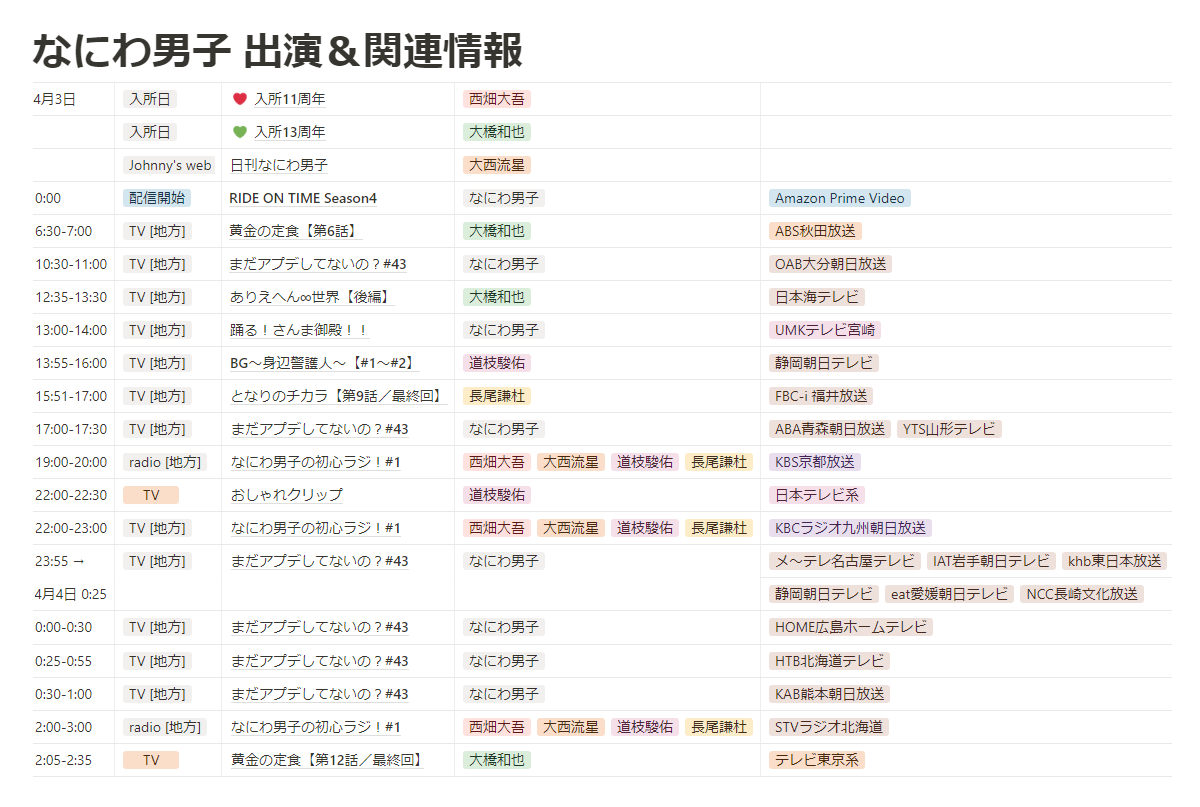Click the 西畑大吾 tag in 入所11周年 row
The height and width of the screenshot is (807, 1200).
click(497, 99)
